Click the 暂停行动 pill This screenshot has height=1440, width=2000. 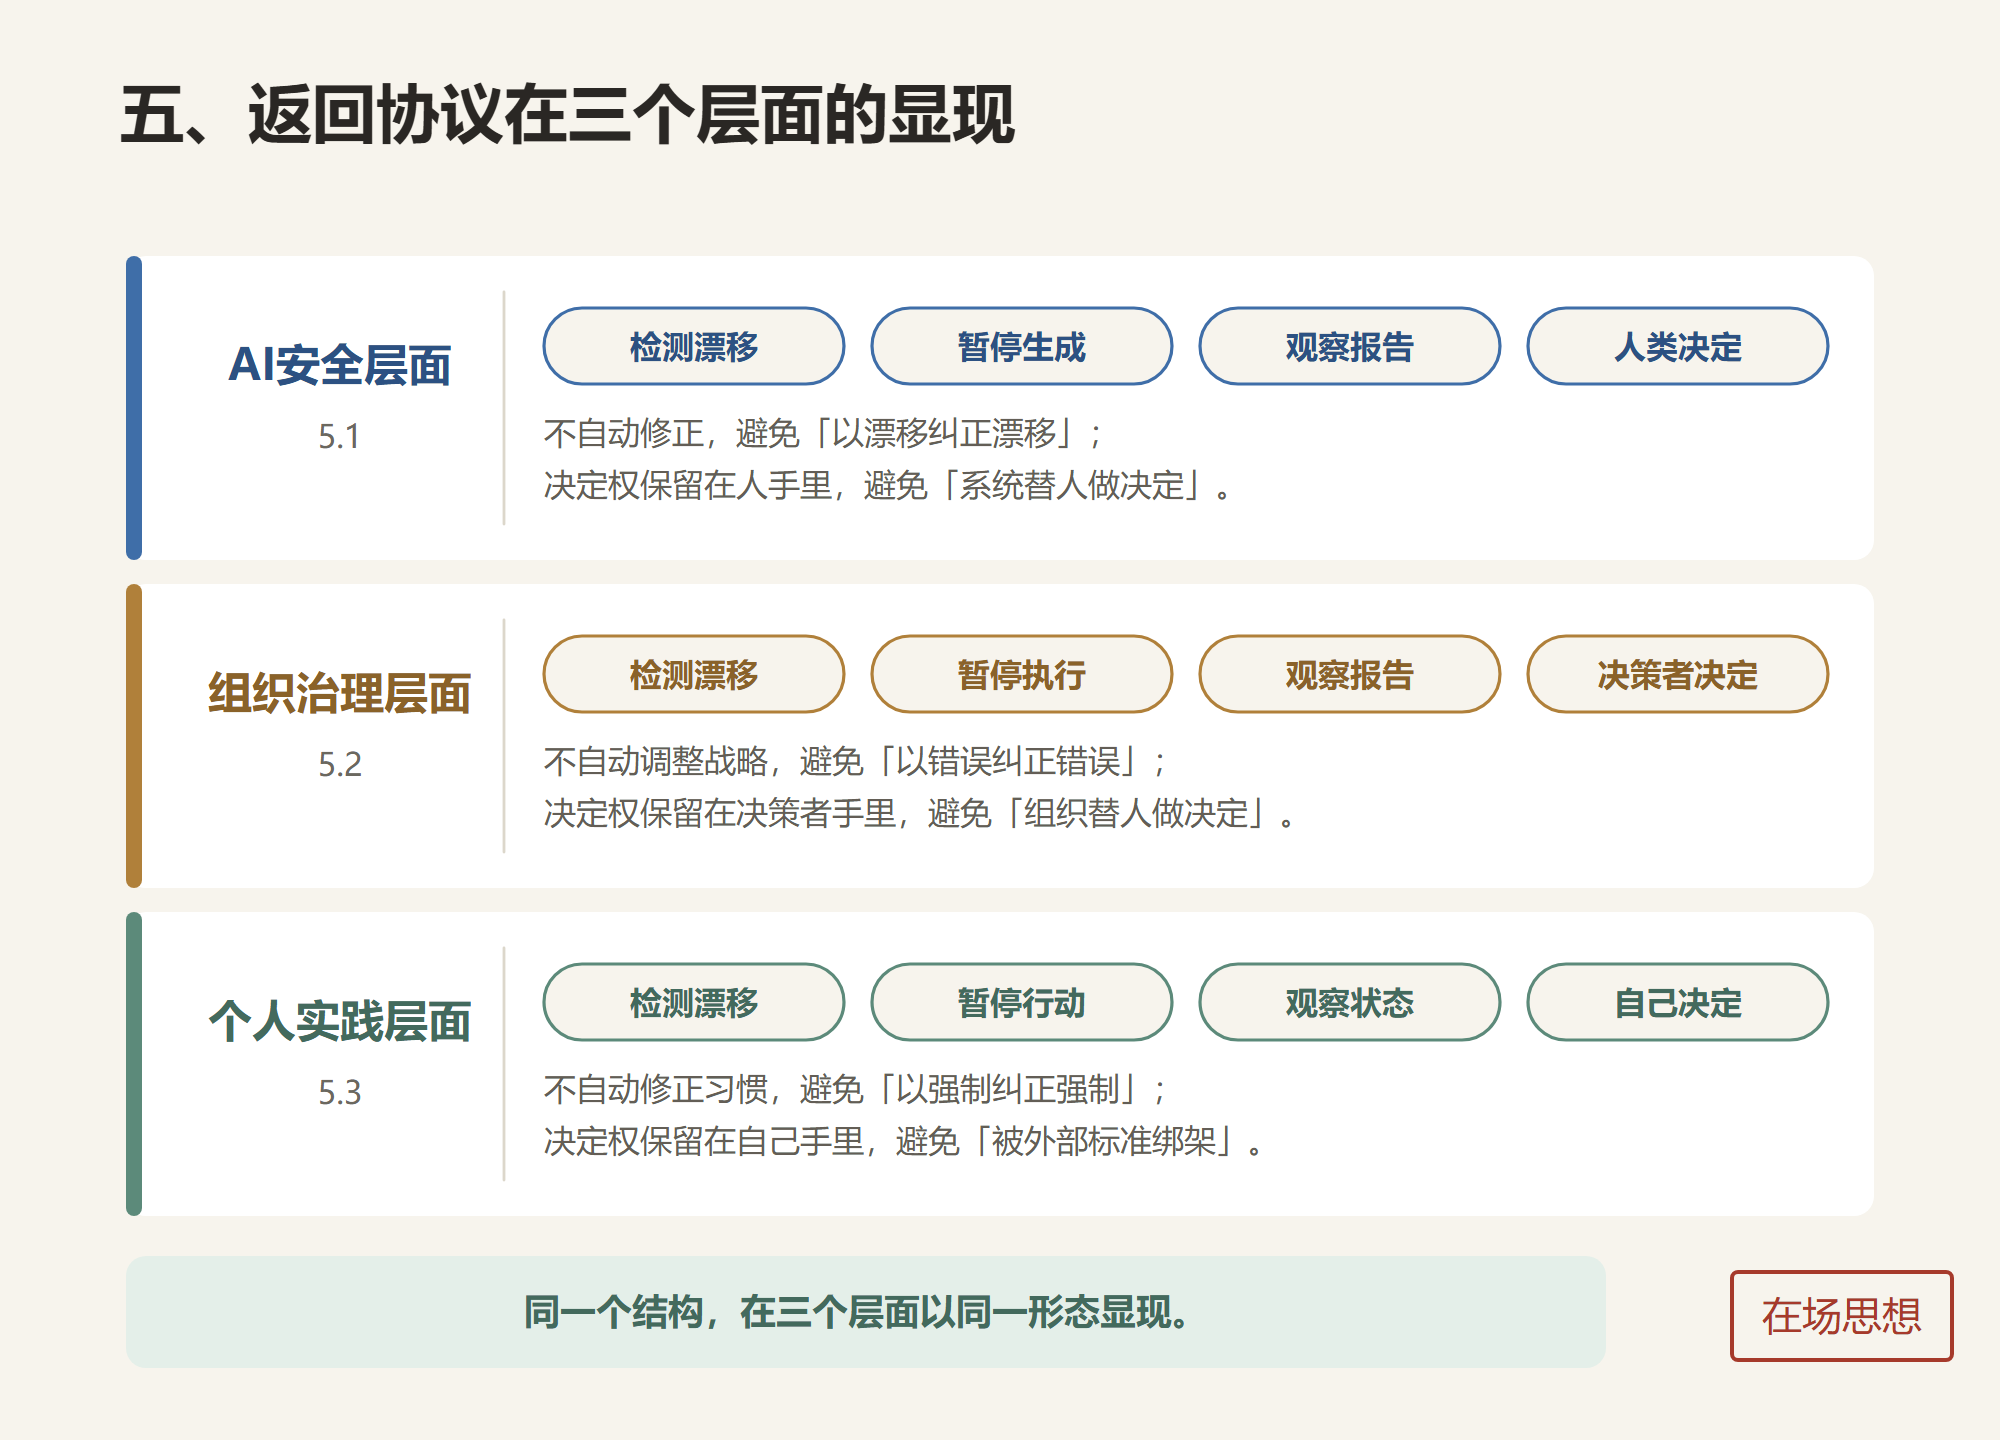click(x=1022, y=1002)
